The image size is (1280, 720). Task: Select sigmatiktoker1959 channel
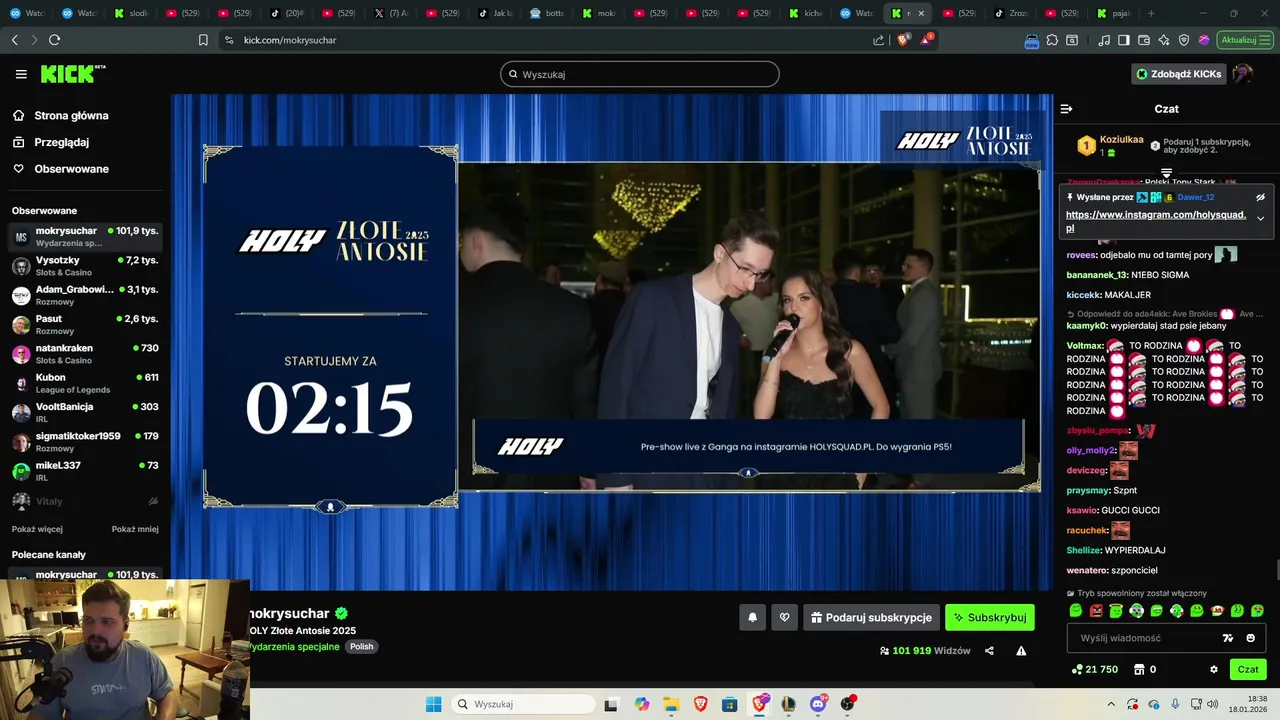point(85,441)
